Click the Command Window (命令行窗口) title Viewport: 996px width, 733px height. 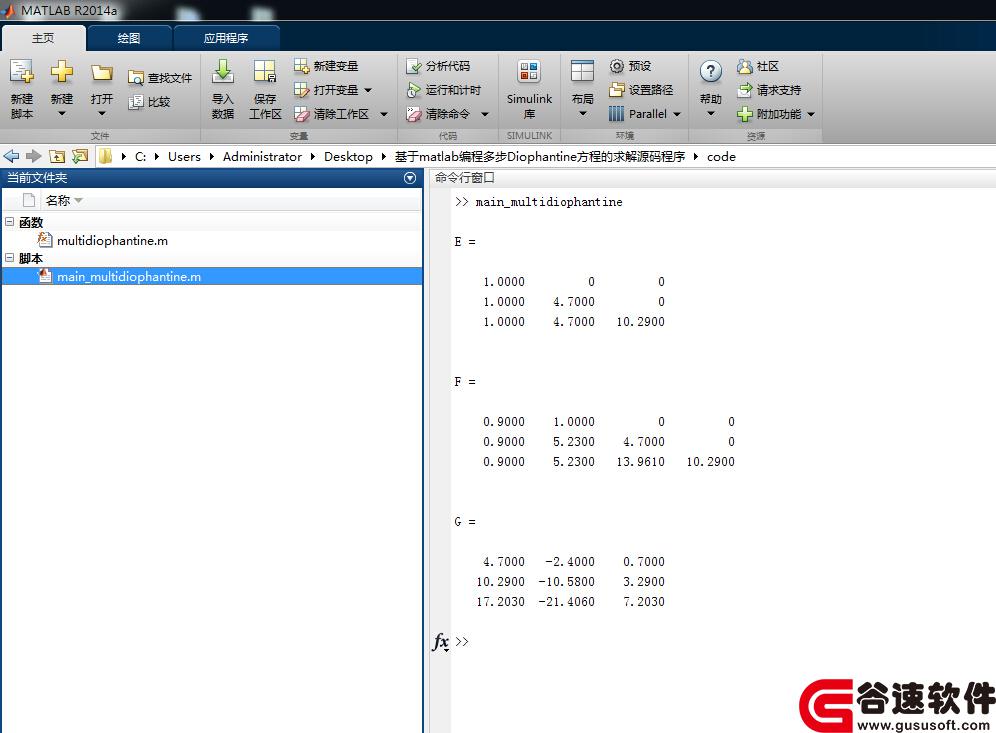point(464,178)
